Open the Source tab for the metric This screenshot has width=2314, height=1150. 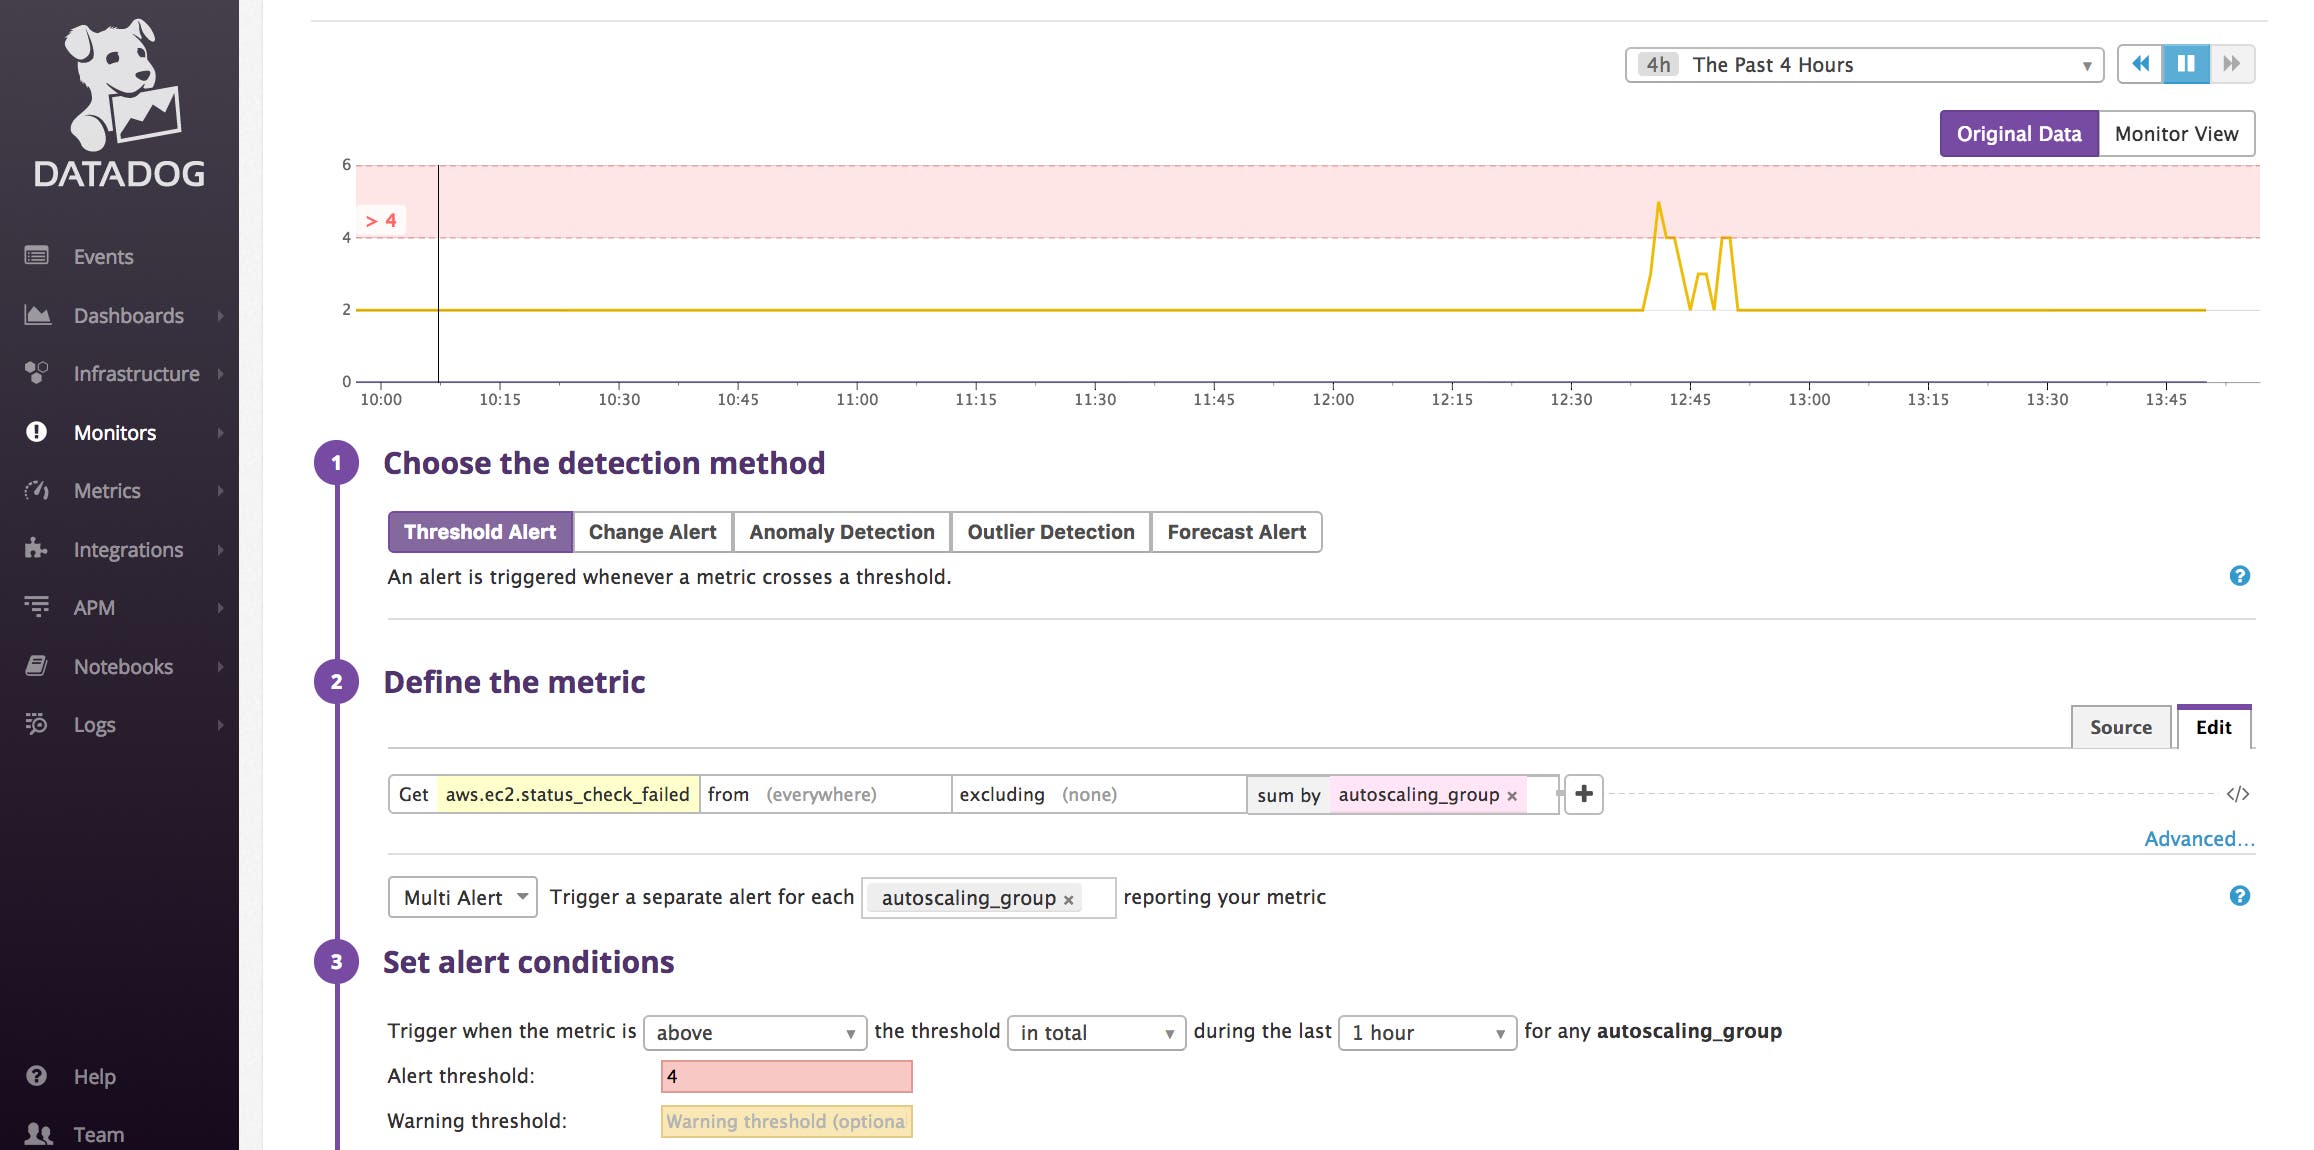click(x=2121, y=727)
